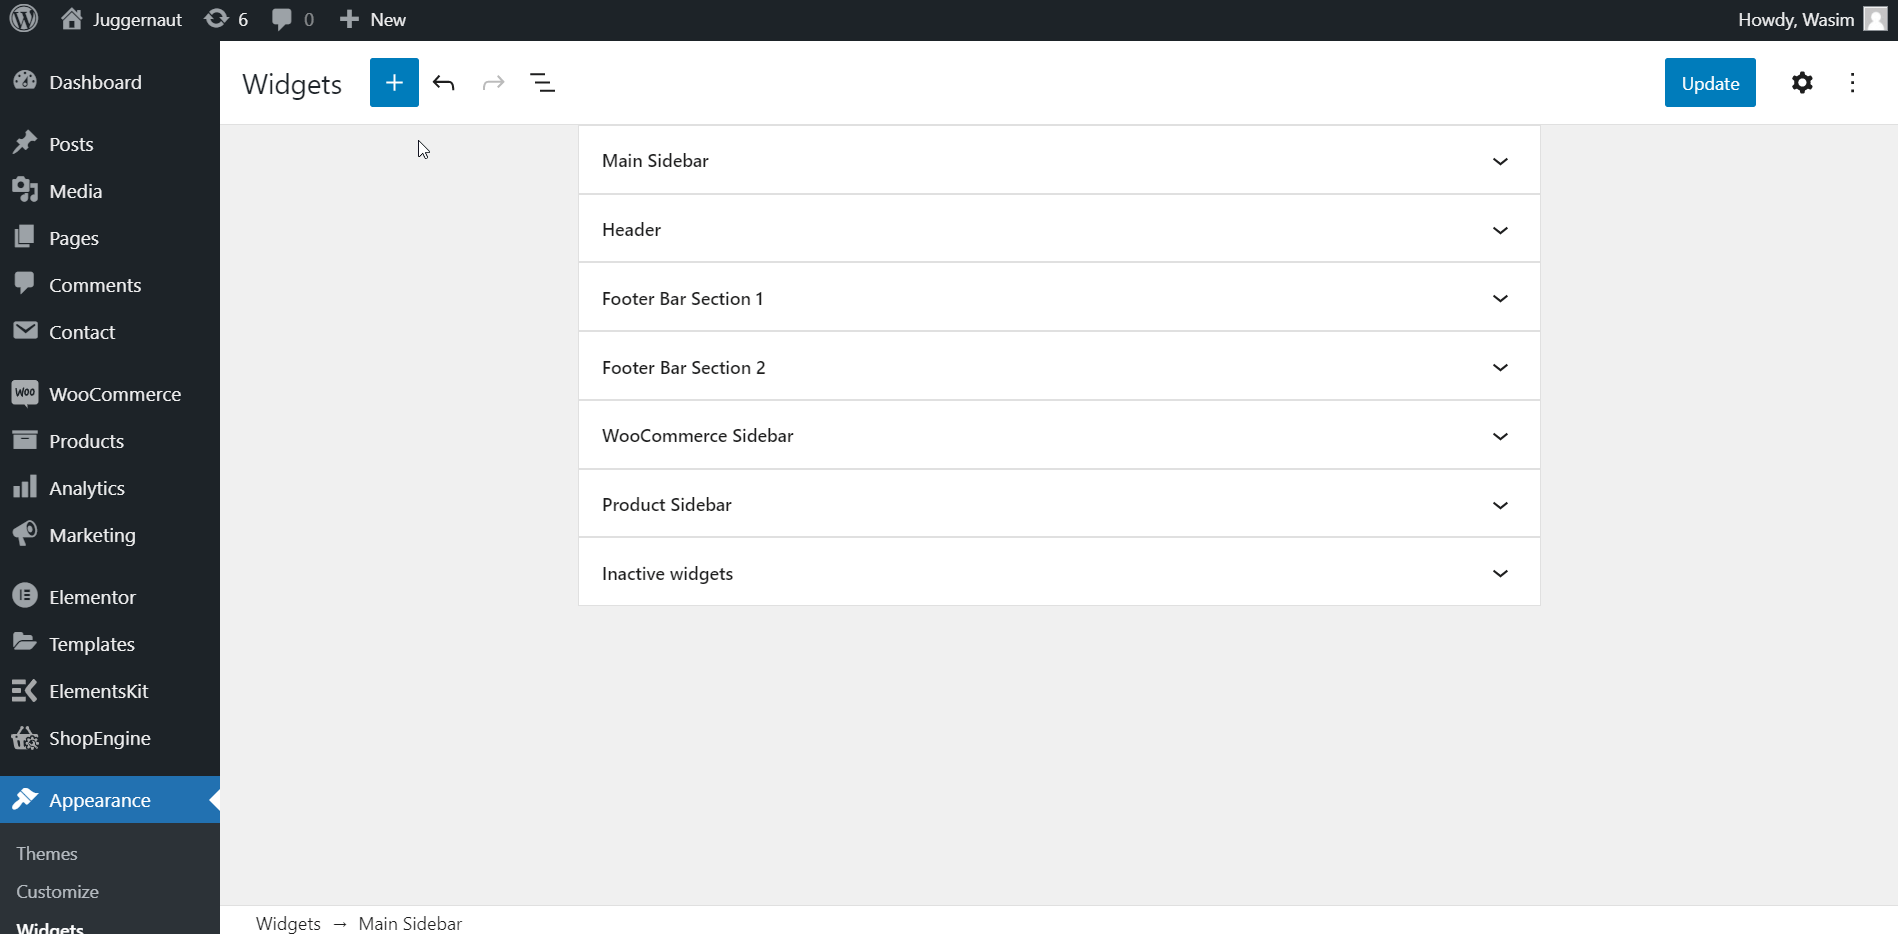Open the 6 pending updates icon
The image size is (1898, 934).
[226, 19]
